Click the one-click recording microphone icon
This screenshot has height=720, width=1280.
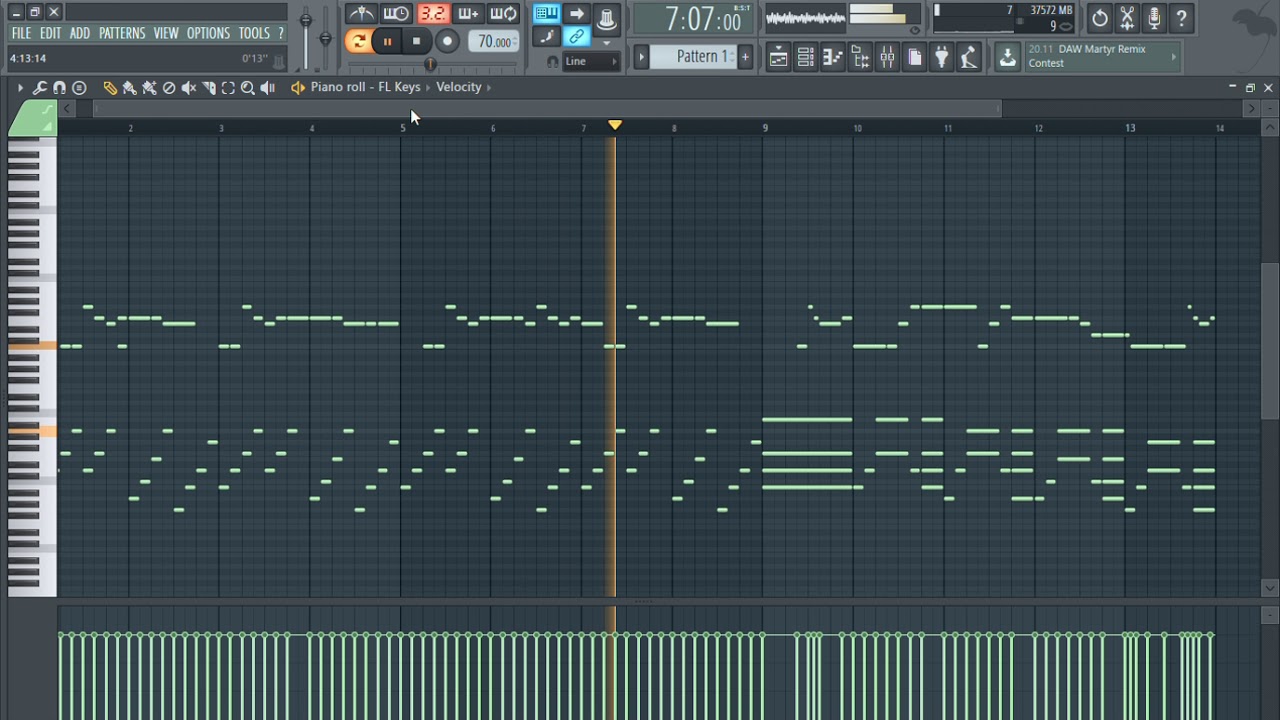(1154, 18)
